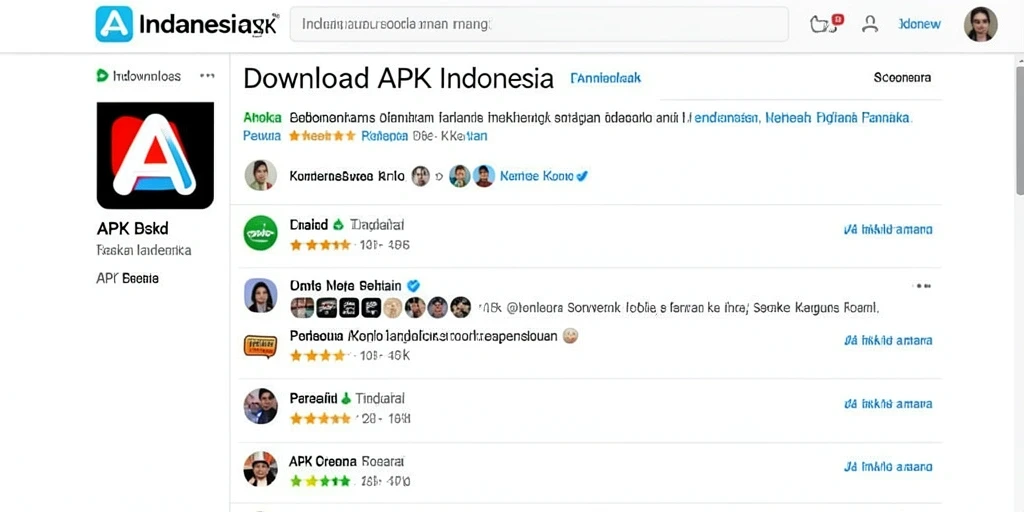Click the large red A app thumbnail
This screenshot has height=512, width=1024.
coord(155,155)
